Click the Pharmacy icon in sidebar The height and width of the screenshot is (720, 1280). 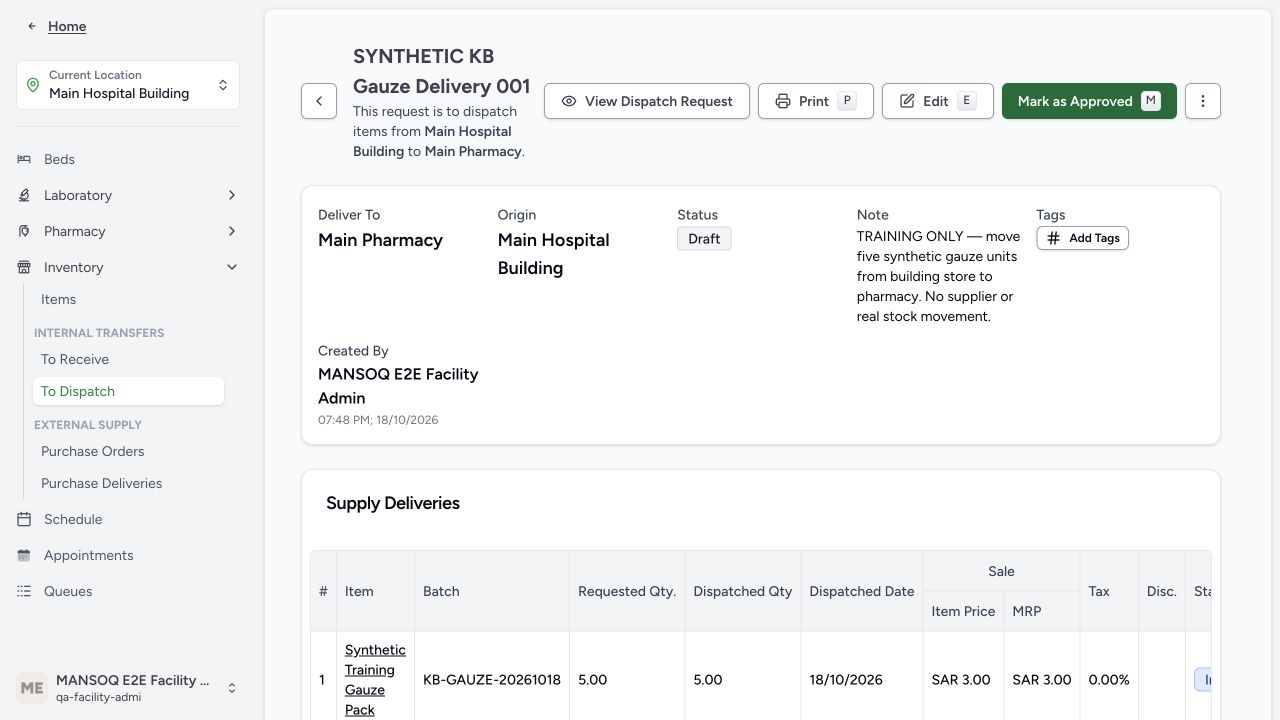pyautogui.click(x=24, y=231)
